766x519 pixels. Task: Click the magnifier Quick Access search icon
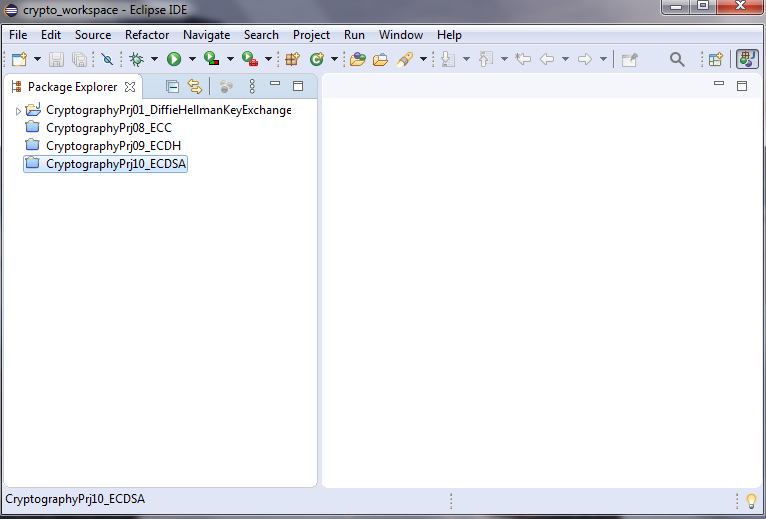(677, 59)
